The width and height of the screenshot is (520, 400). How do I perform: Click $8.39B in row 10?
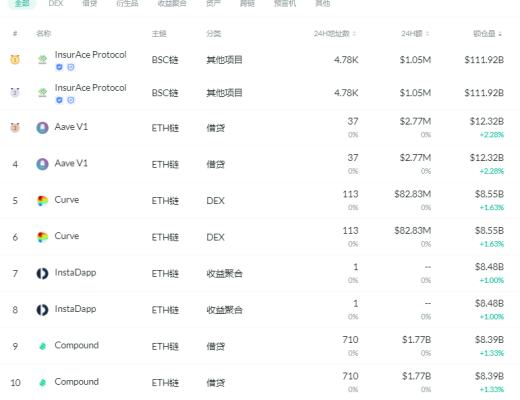click(x=489, y=376)
